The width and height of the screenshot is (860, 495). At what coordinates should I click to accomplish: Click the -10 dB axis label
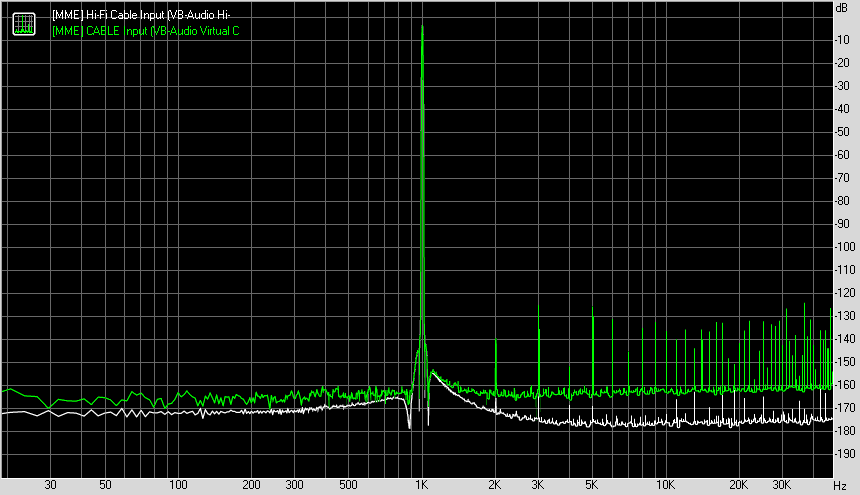tap(842, 40)
